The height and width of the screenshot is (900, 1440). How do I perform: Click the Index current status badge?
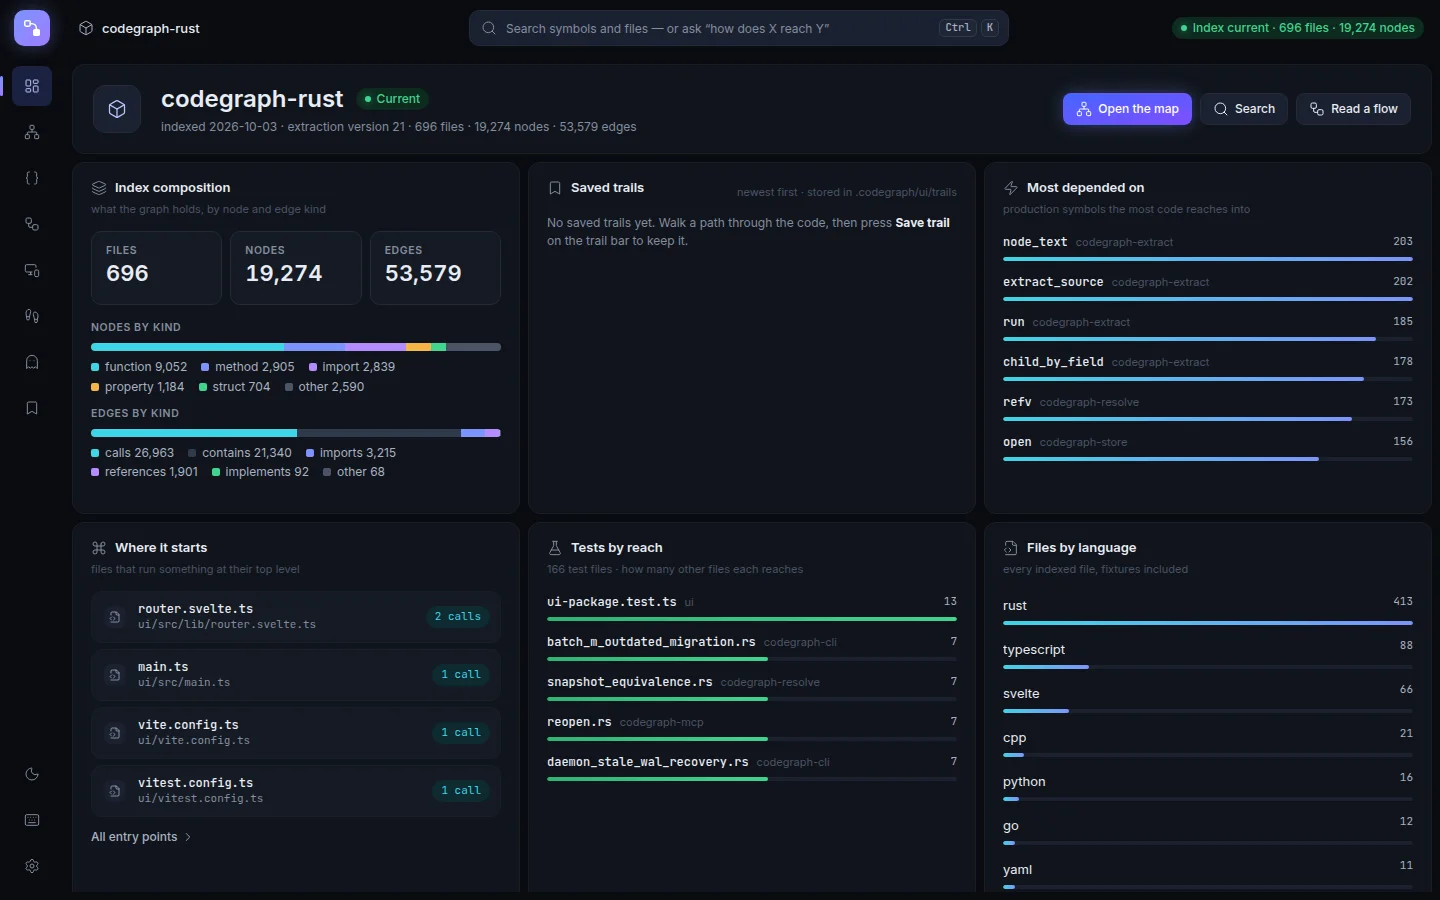point(1298,28)
